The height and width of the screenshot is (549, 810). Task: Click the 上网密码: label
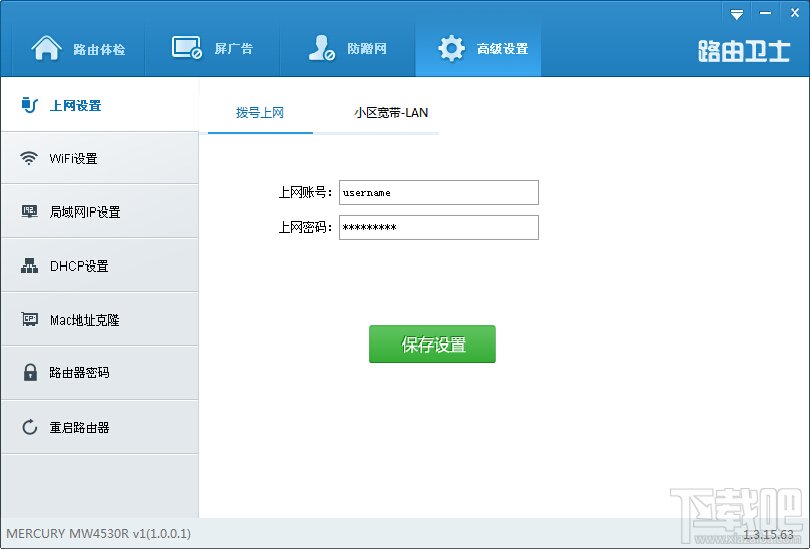coord(305,227)
